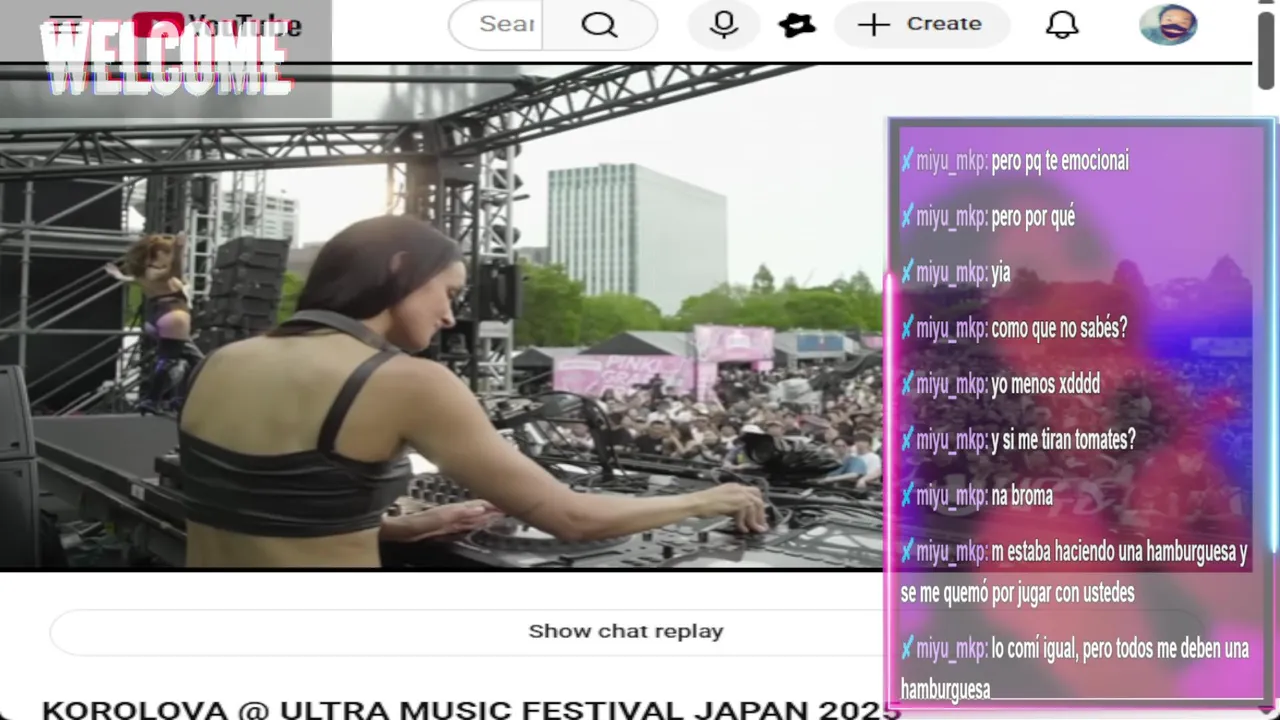Click the badge icon beside 'pero por qué'
The width and height of the screenshot is (1280, 720).
click(x=907, y=217)
